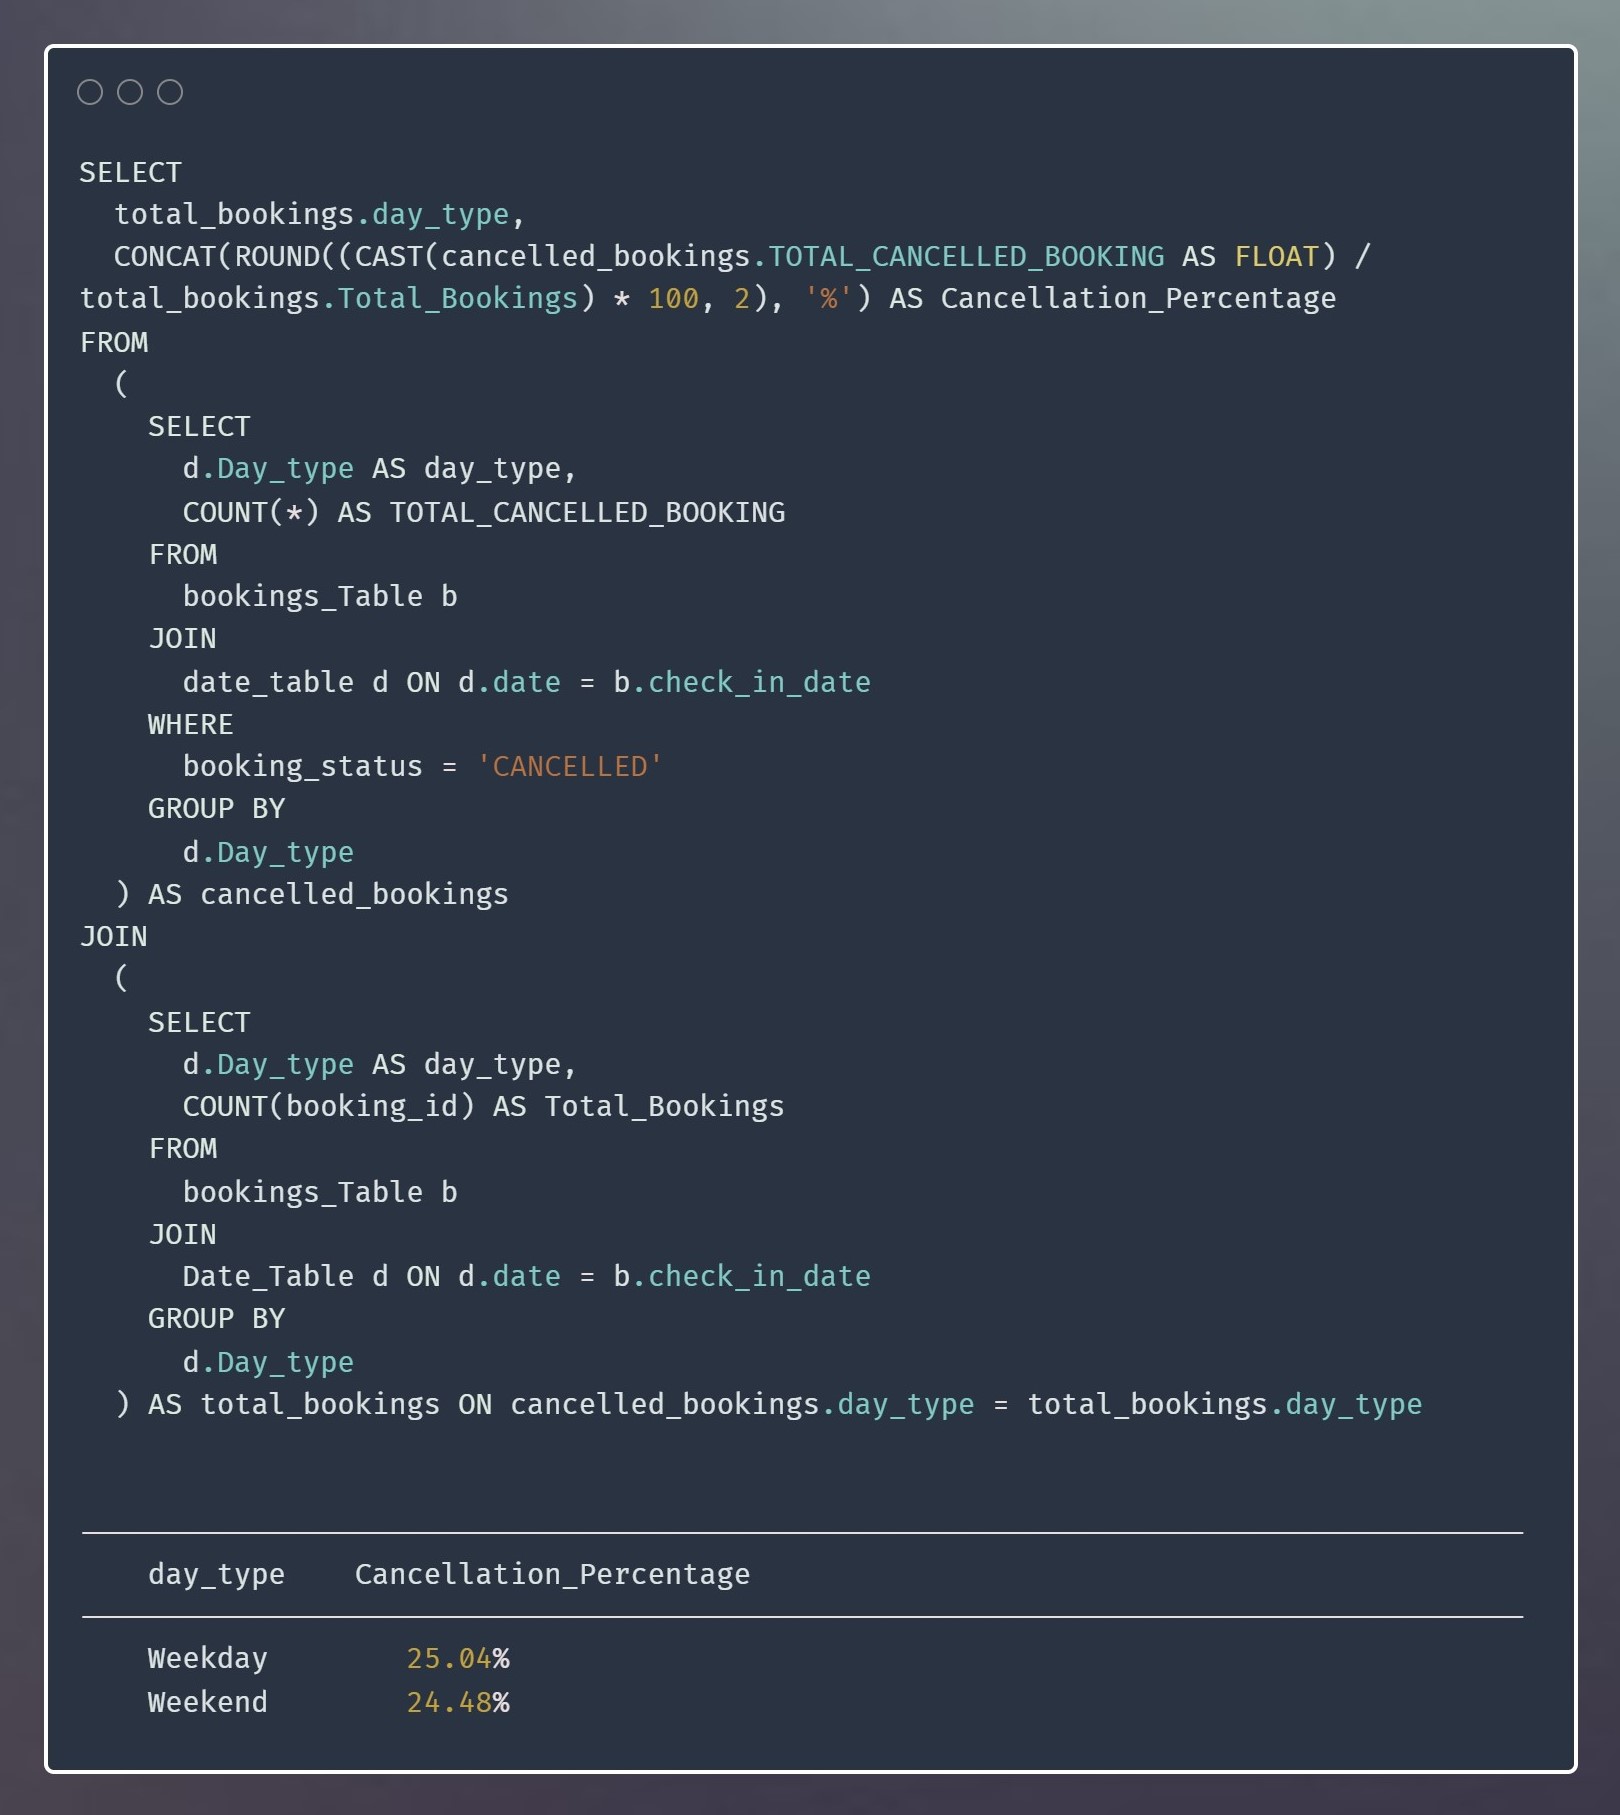Click the 24.48% value
This screenshot has width=1620, height=1815.
tap(457, 1702)
